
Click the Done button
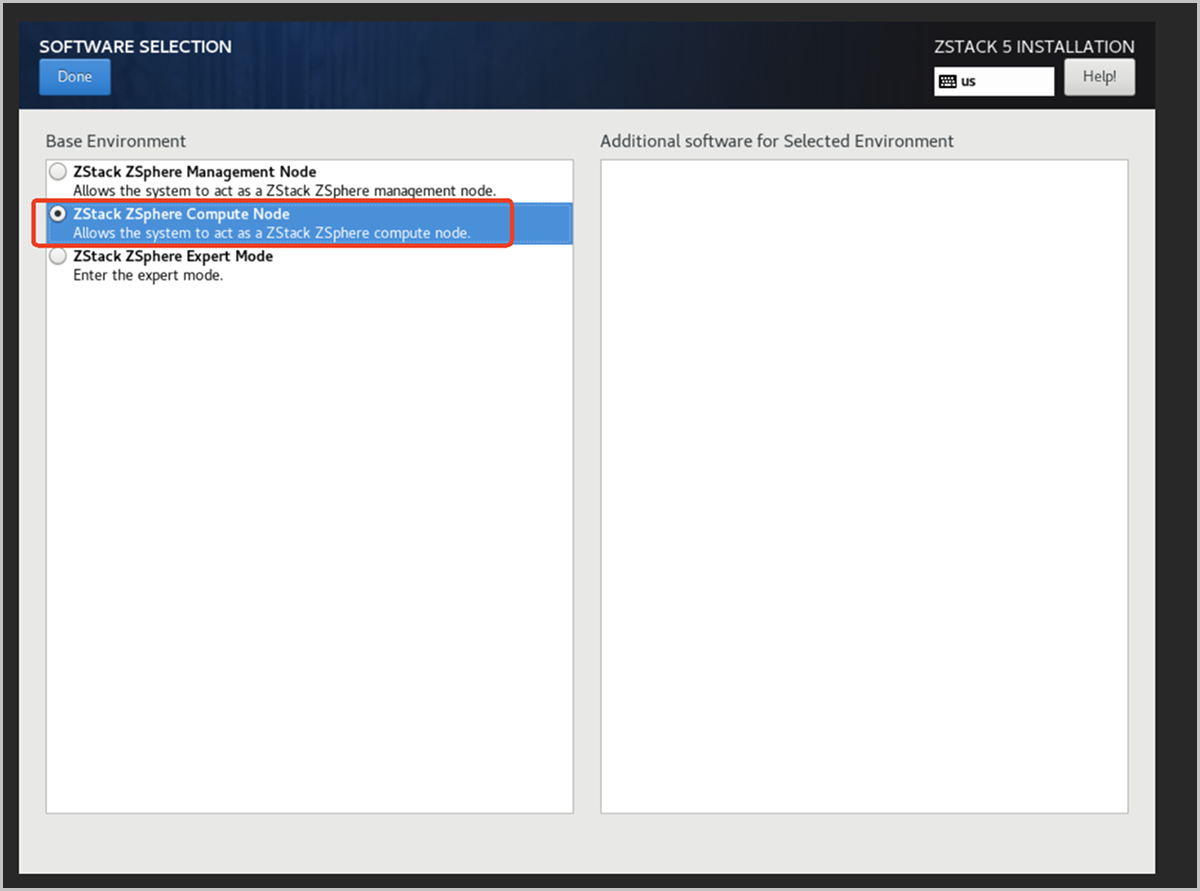(75, 77)
